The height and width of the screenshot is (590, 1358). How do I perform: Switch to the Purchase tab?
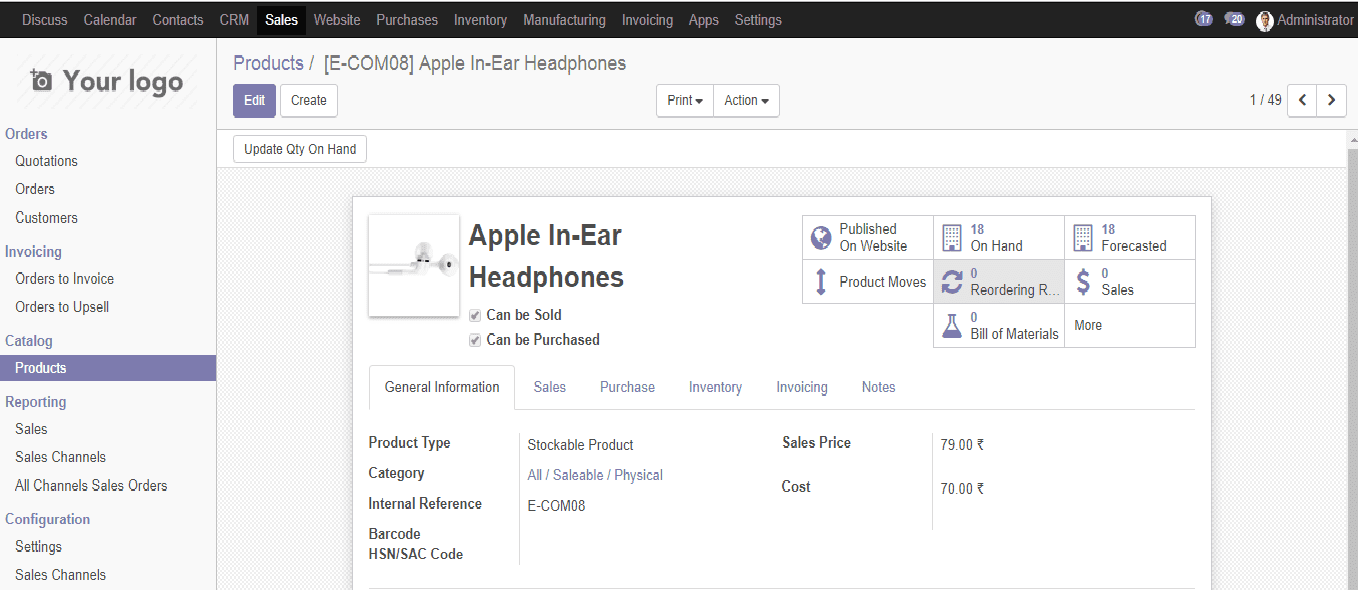(627, 387)
